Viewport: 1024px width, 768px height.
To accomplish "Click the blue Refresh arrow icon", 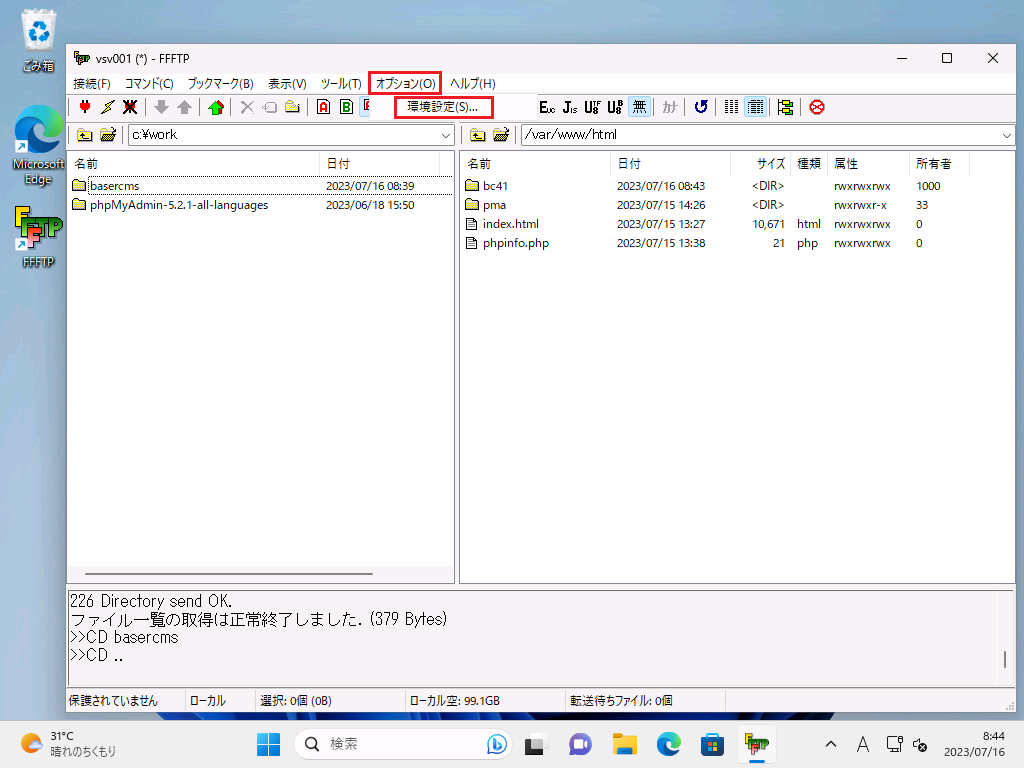I will coord(701,107).
